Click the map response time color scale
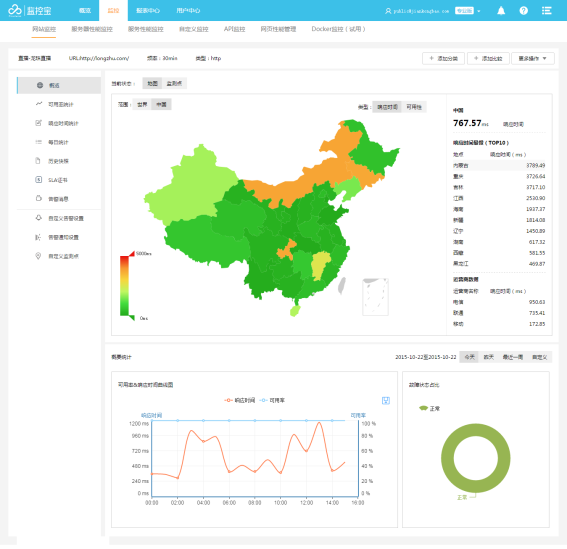Image resolution: width=567 pixels, height=549 pixels. [124, 285]
